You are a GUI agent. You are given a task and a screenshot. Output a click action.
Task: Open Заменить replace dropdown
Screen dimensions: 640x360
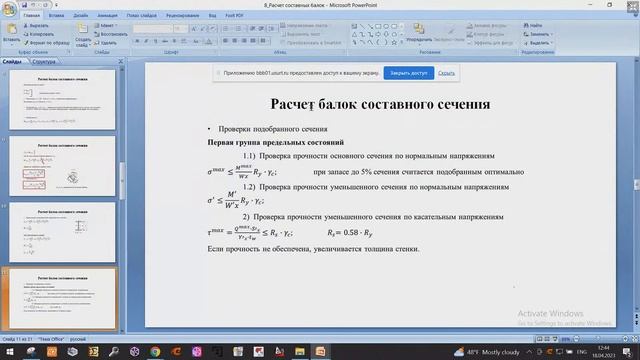pyautogui.click(x=538, y=34)
